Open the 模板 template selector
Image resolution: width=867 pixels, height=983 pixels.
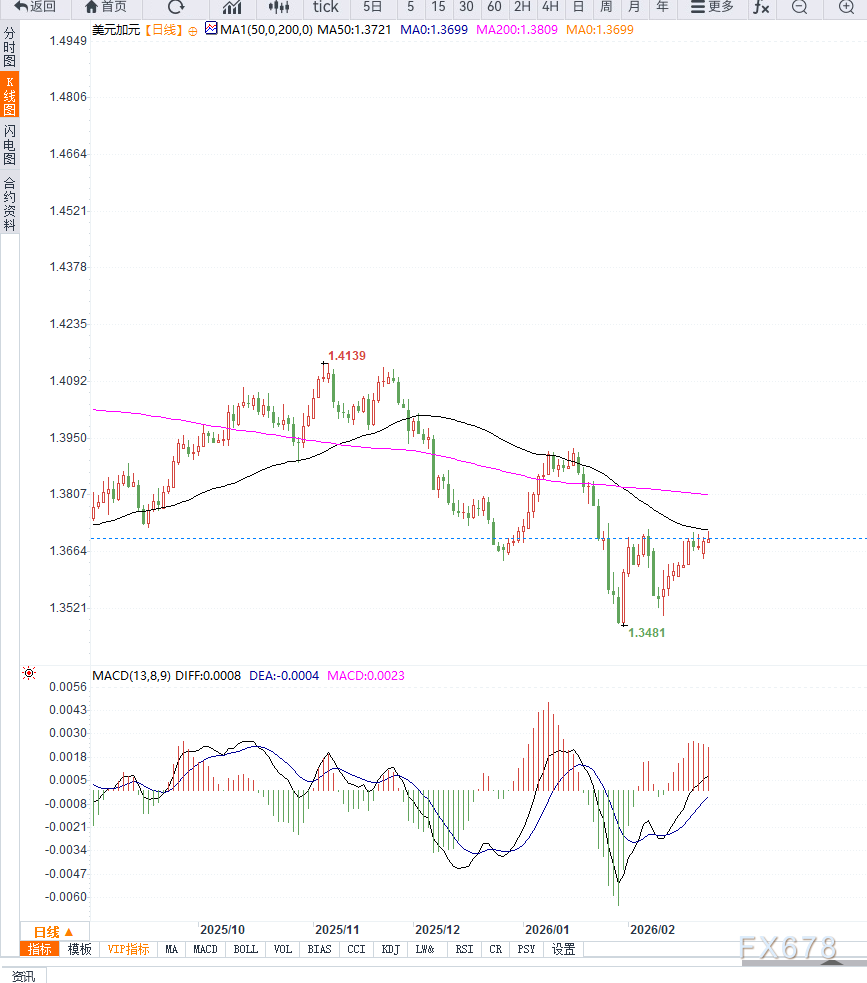pos(79,949)
